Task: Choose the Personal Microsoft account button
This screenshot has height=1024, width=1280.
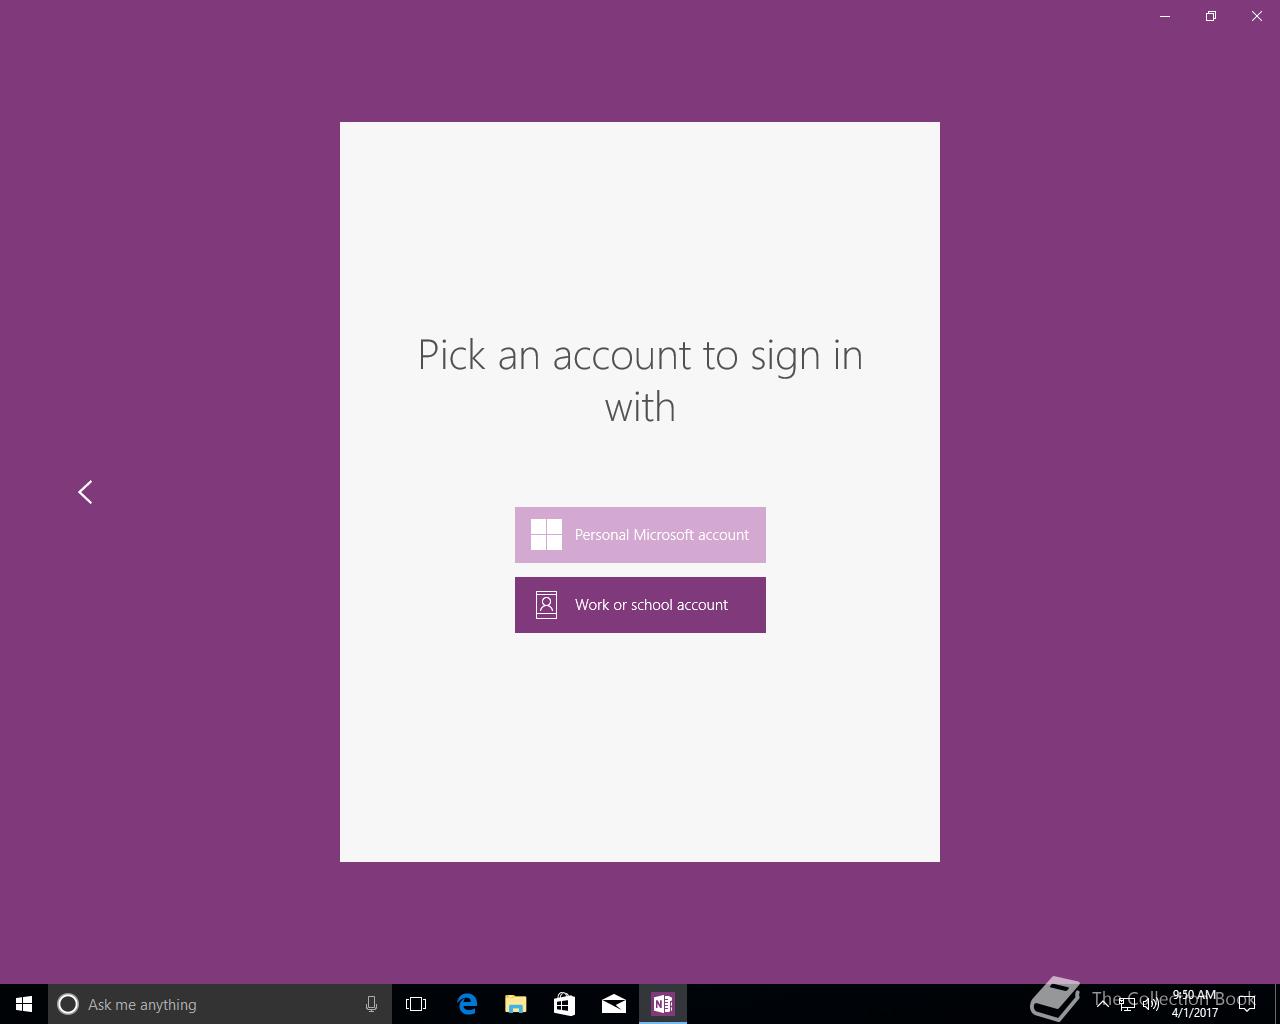Action: coord(640,535)
